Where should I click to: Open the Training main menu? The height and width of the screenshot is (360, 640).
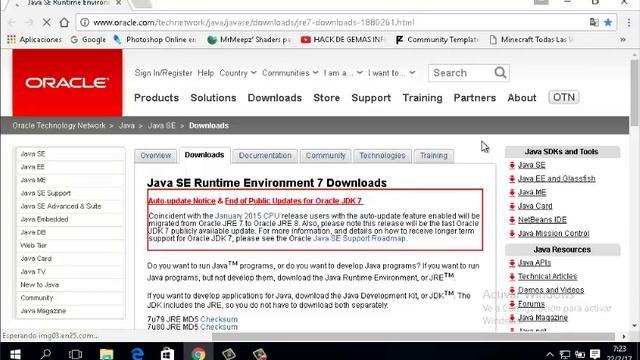[422, 98]
